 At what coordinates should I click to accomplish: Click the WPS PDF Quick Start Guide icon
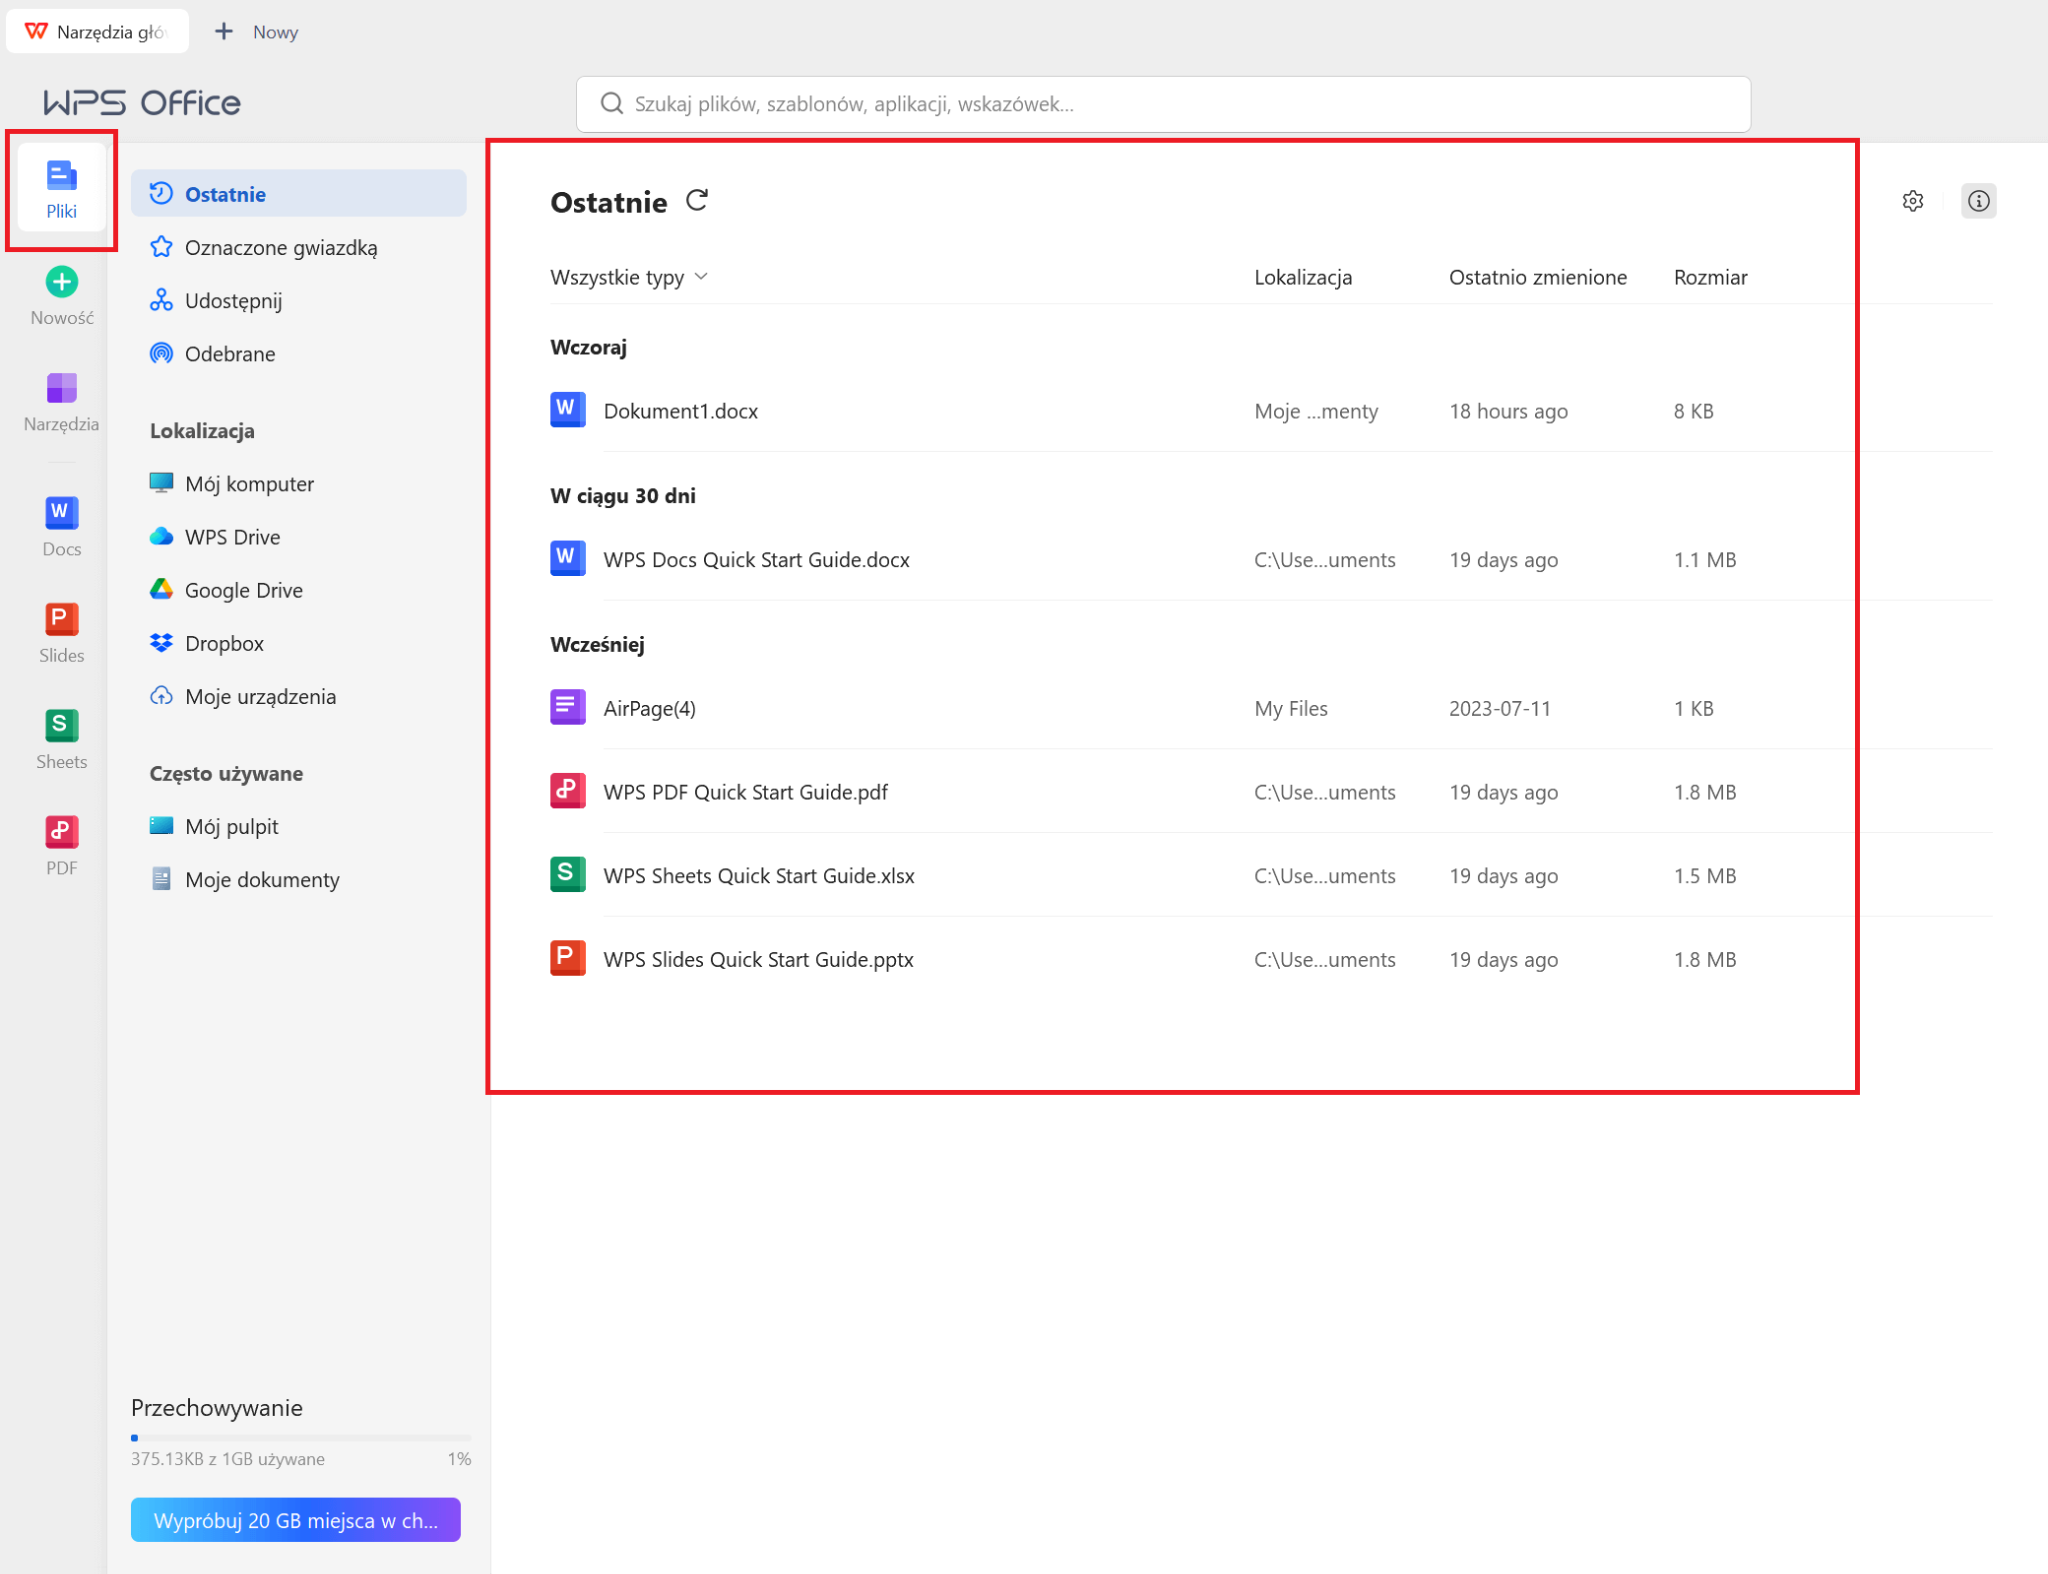(567, 791)
